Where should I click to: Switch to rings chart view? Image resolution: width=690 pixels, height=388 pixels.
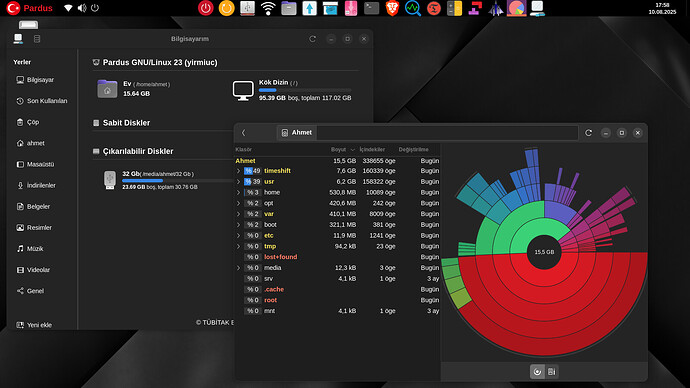[x=537, y=372]
